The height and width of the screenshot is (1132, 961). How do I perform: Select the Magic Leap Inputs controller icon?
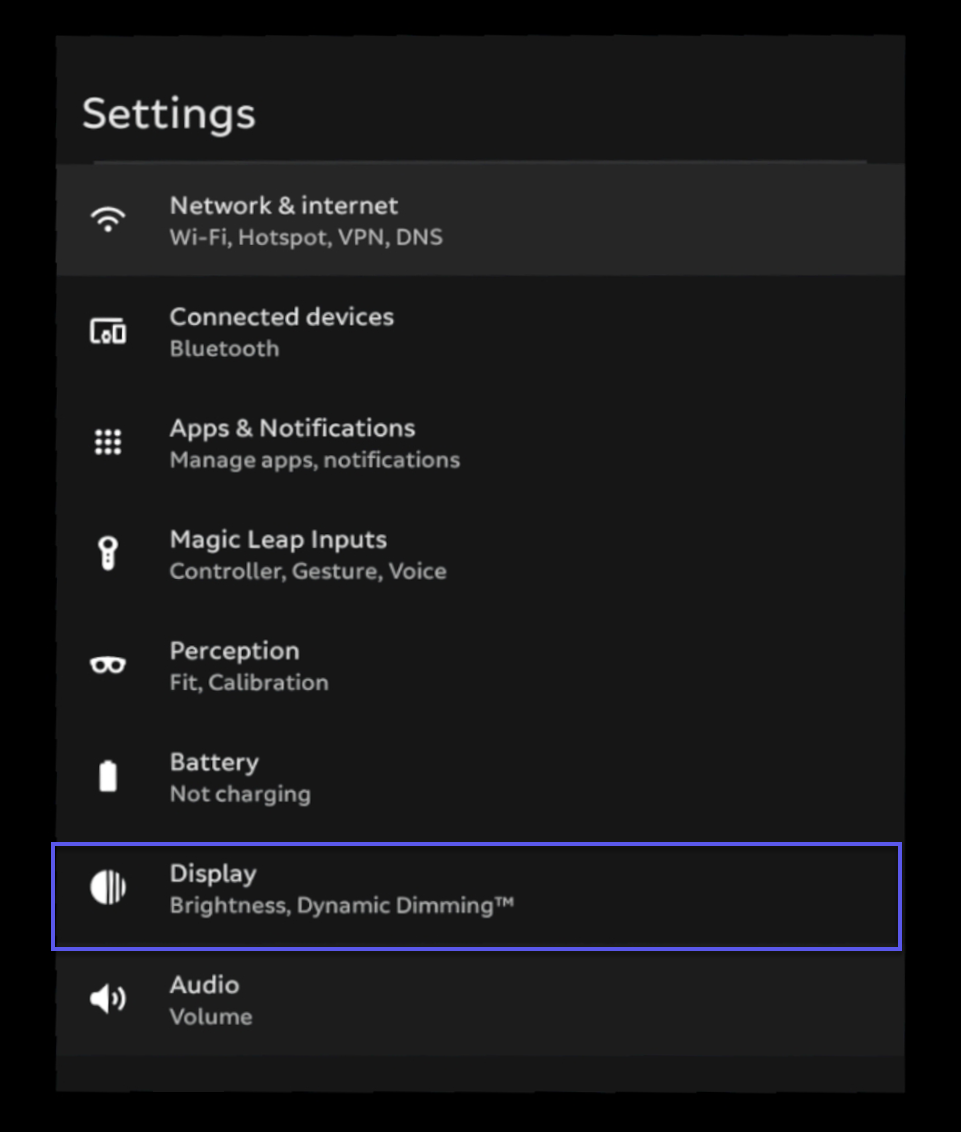(x=108, y=553)
